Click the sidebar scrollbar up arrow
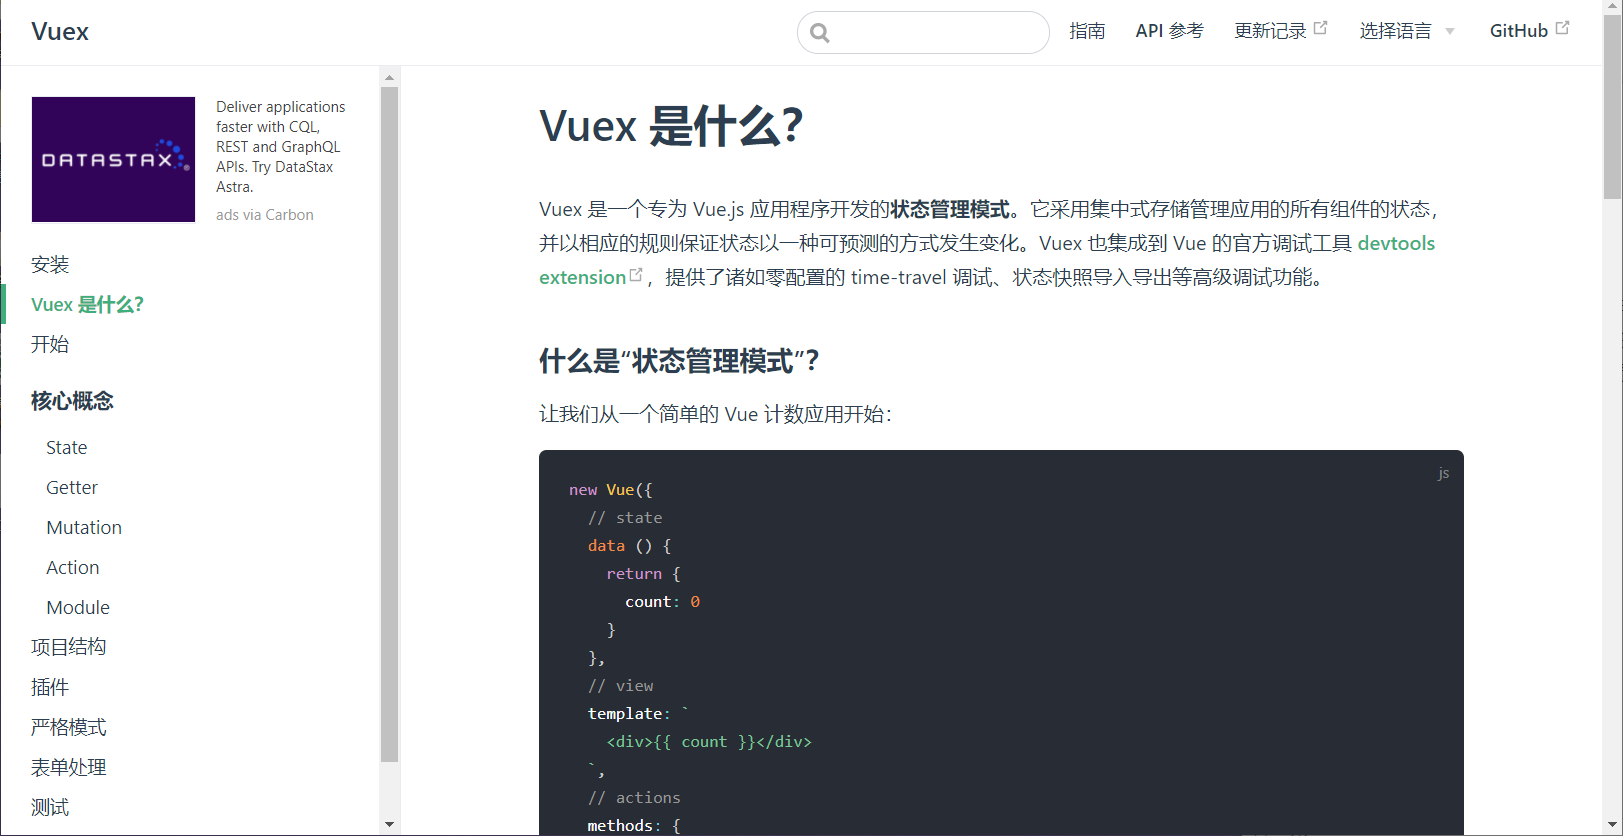Image resolution: width=1623 pixels, height=836 pixels. coord(390,77)
